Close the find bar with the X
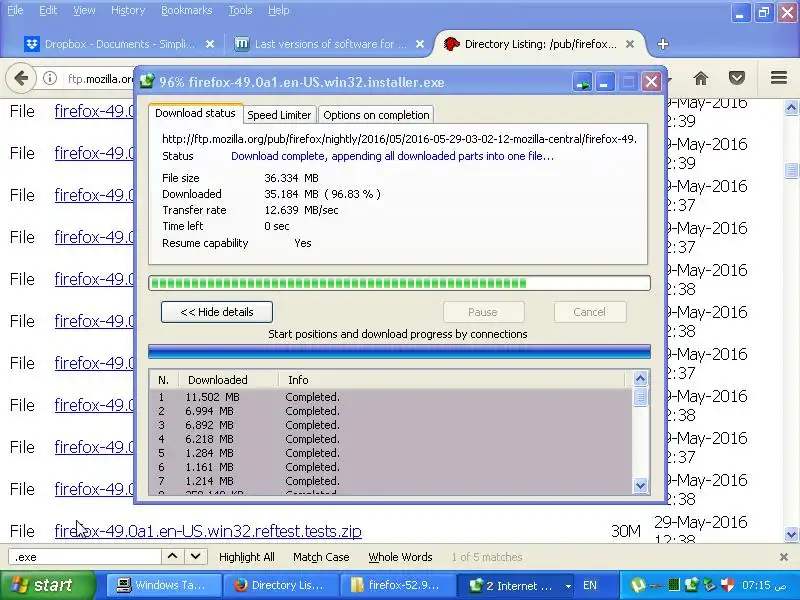The height and width of the screenshot is (600, 800). coord(784,557)
